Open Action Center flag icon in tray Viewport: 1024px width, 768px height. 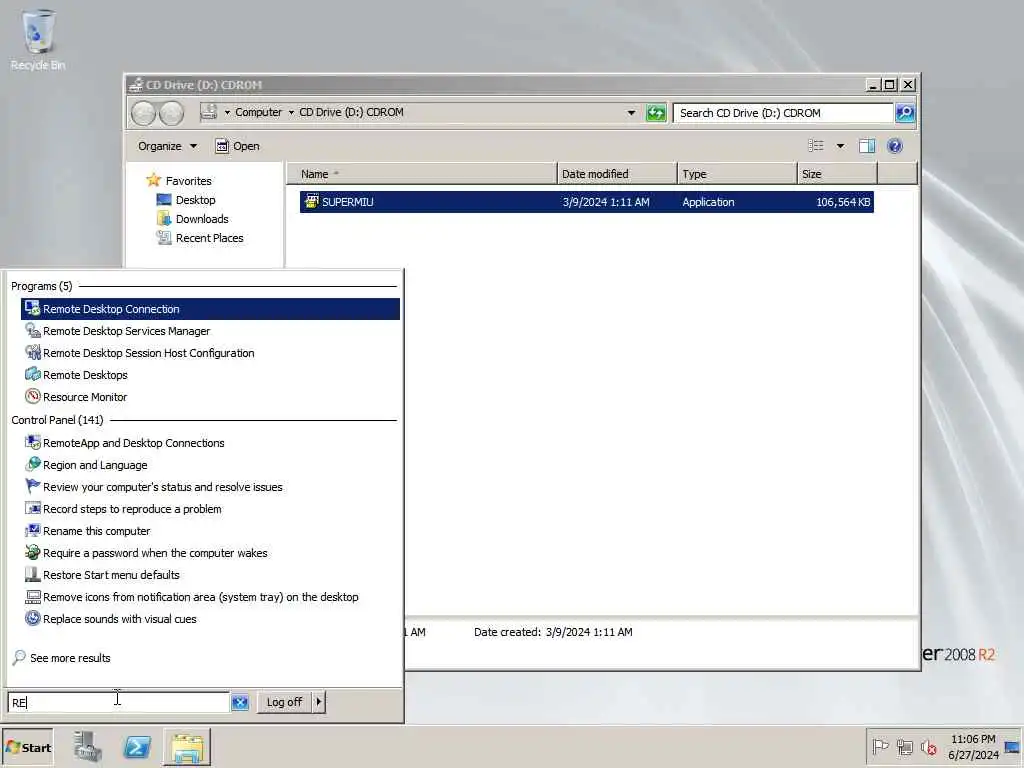pyautogui.click(x=880, y=746)
